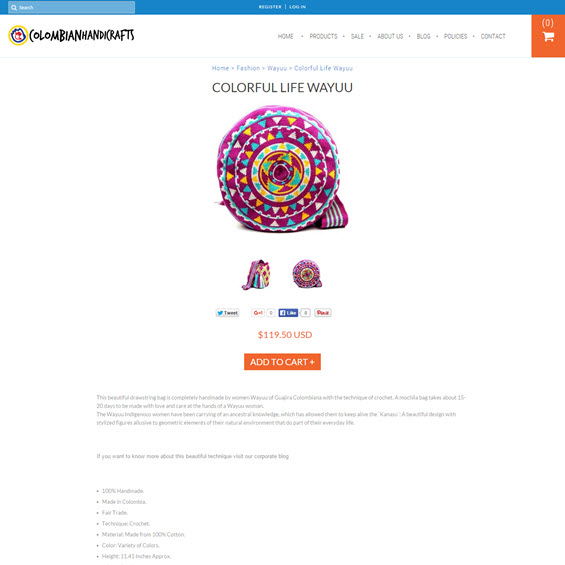
Task: Click the ColombianHandicrafts logo
Action: [x=71, y=35]
